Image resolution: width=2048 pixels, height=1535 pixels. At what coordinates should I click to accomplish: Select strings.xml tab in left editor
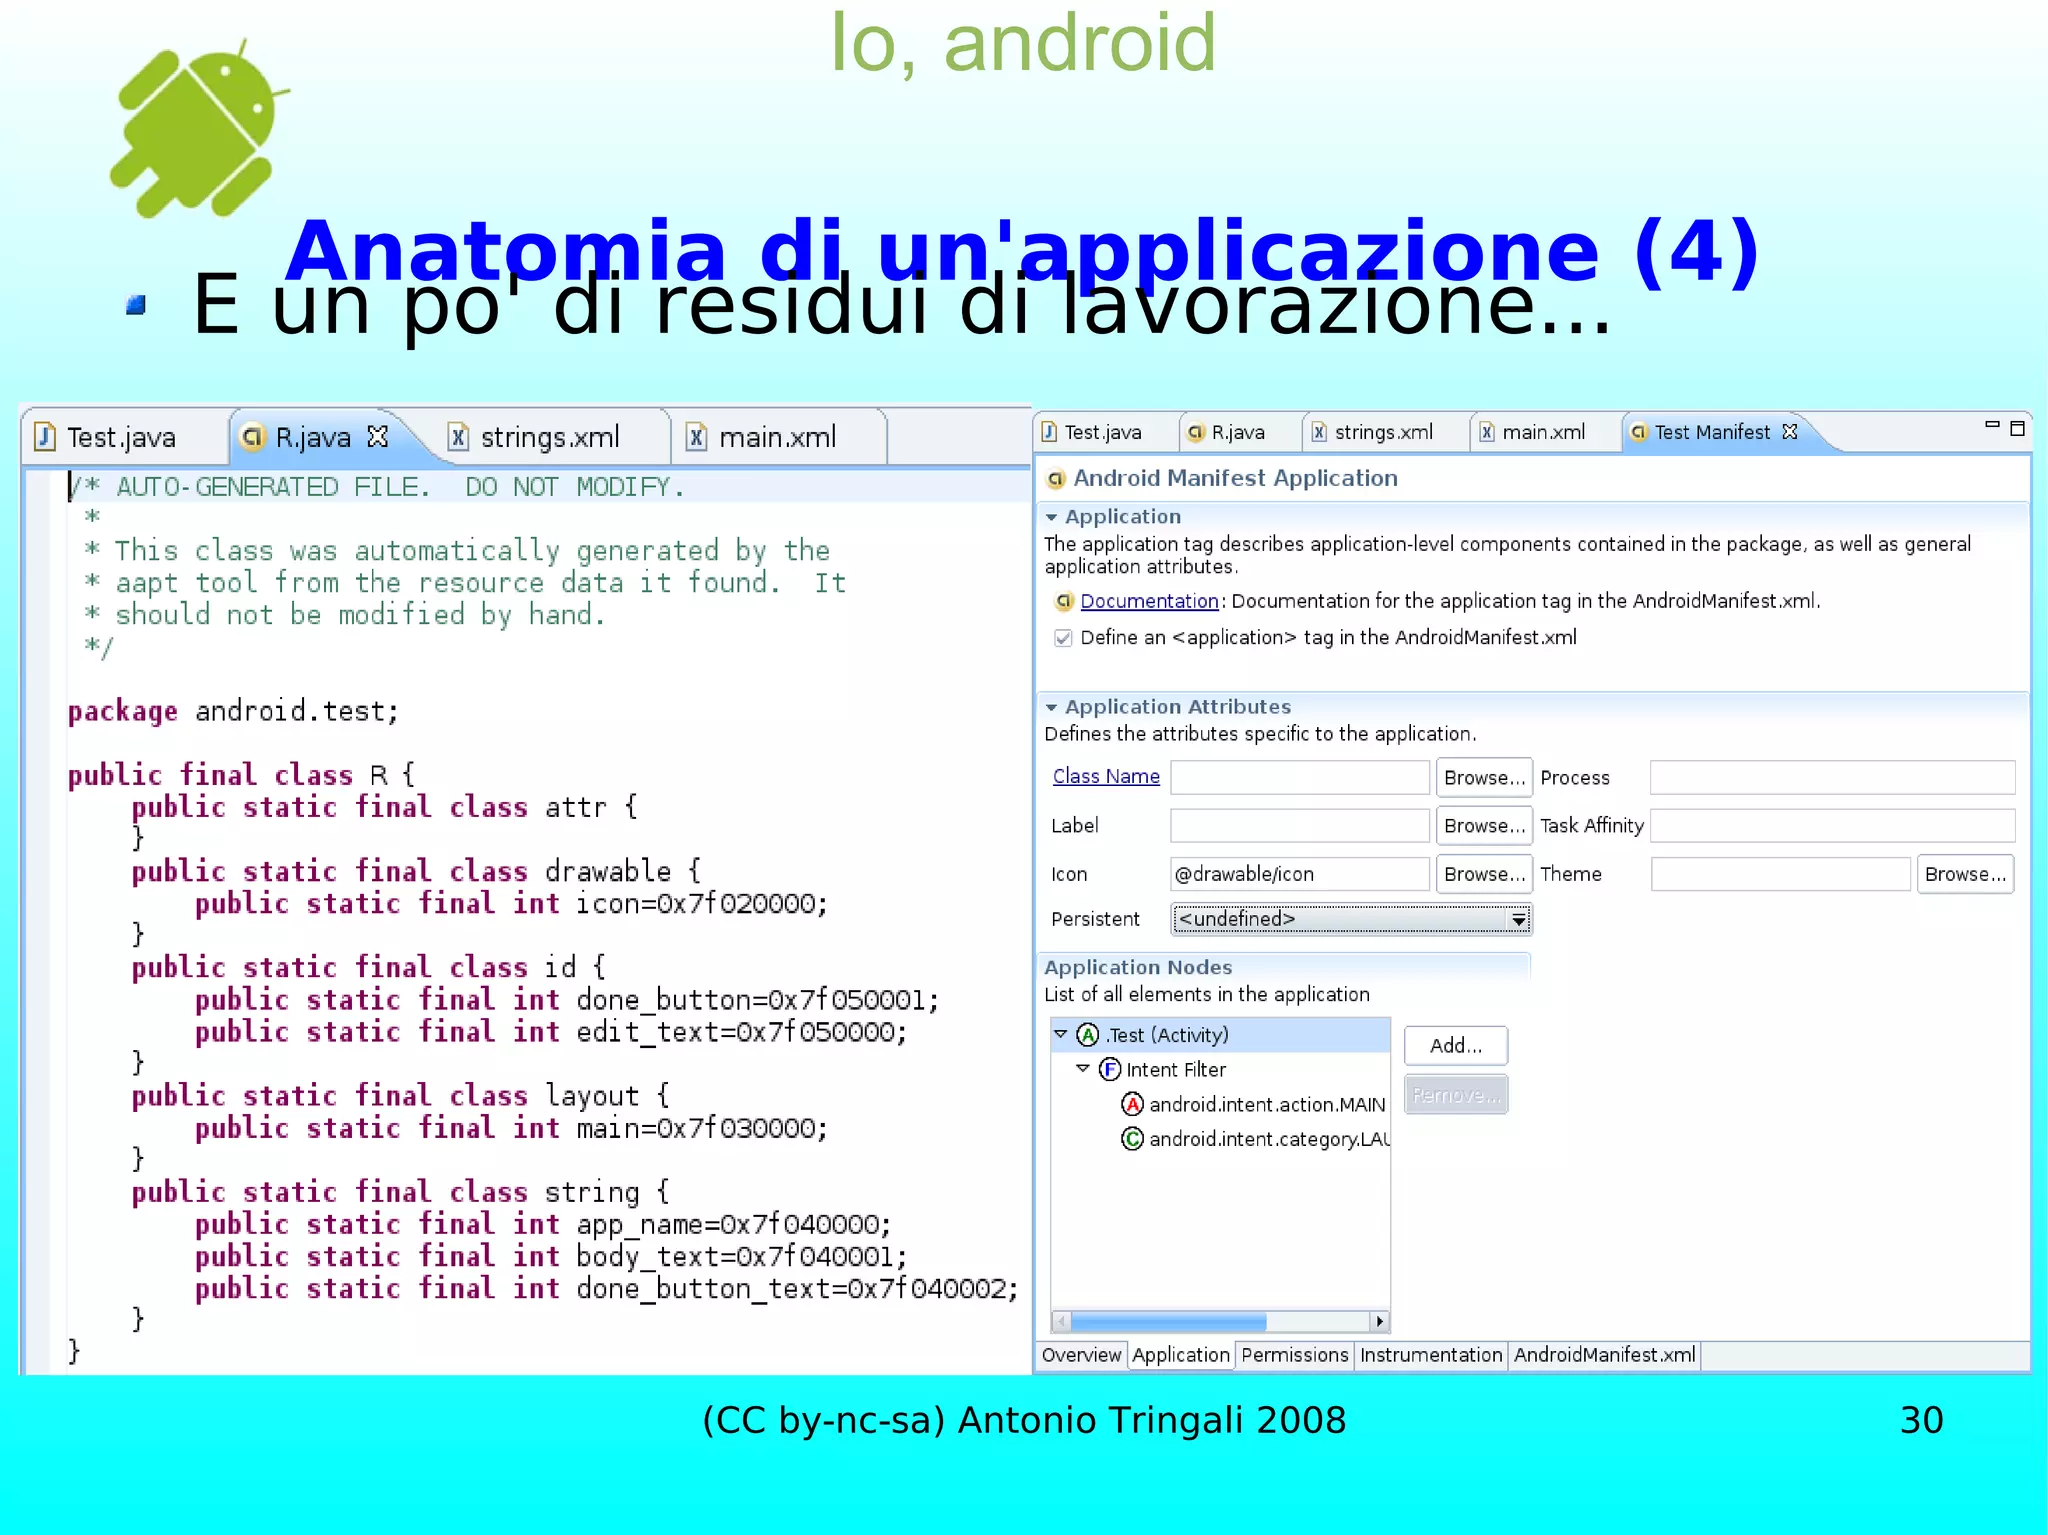coord(549,437)
